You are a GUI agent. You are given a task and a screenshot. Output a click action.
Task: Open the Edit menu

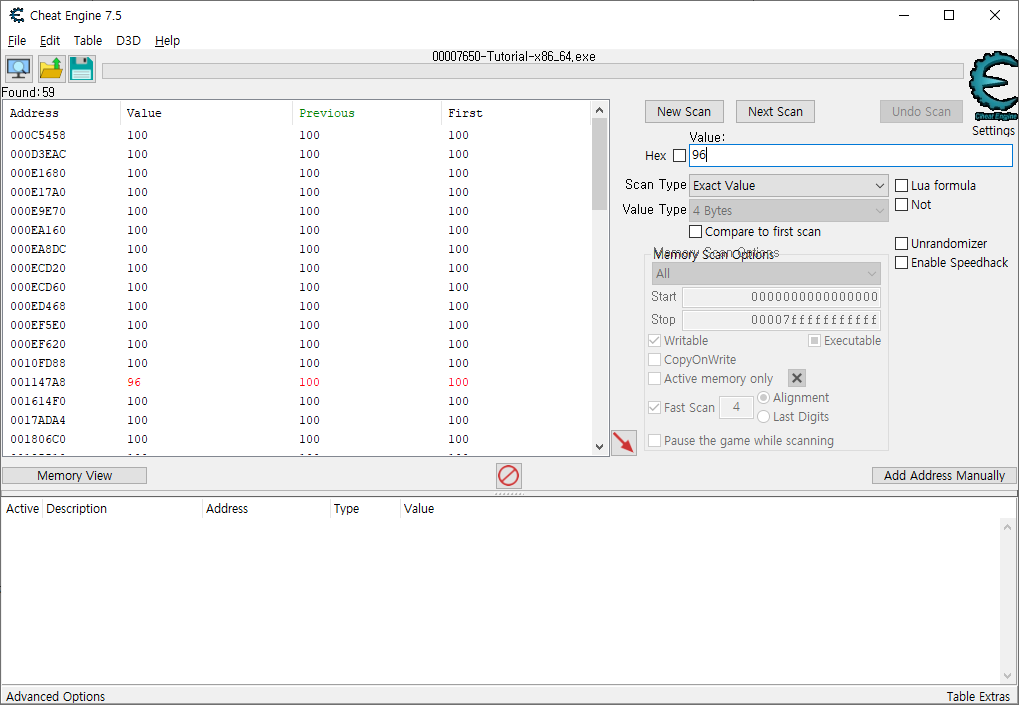click(x=50, y=40)
